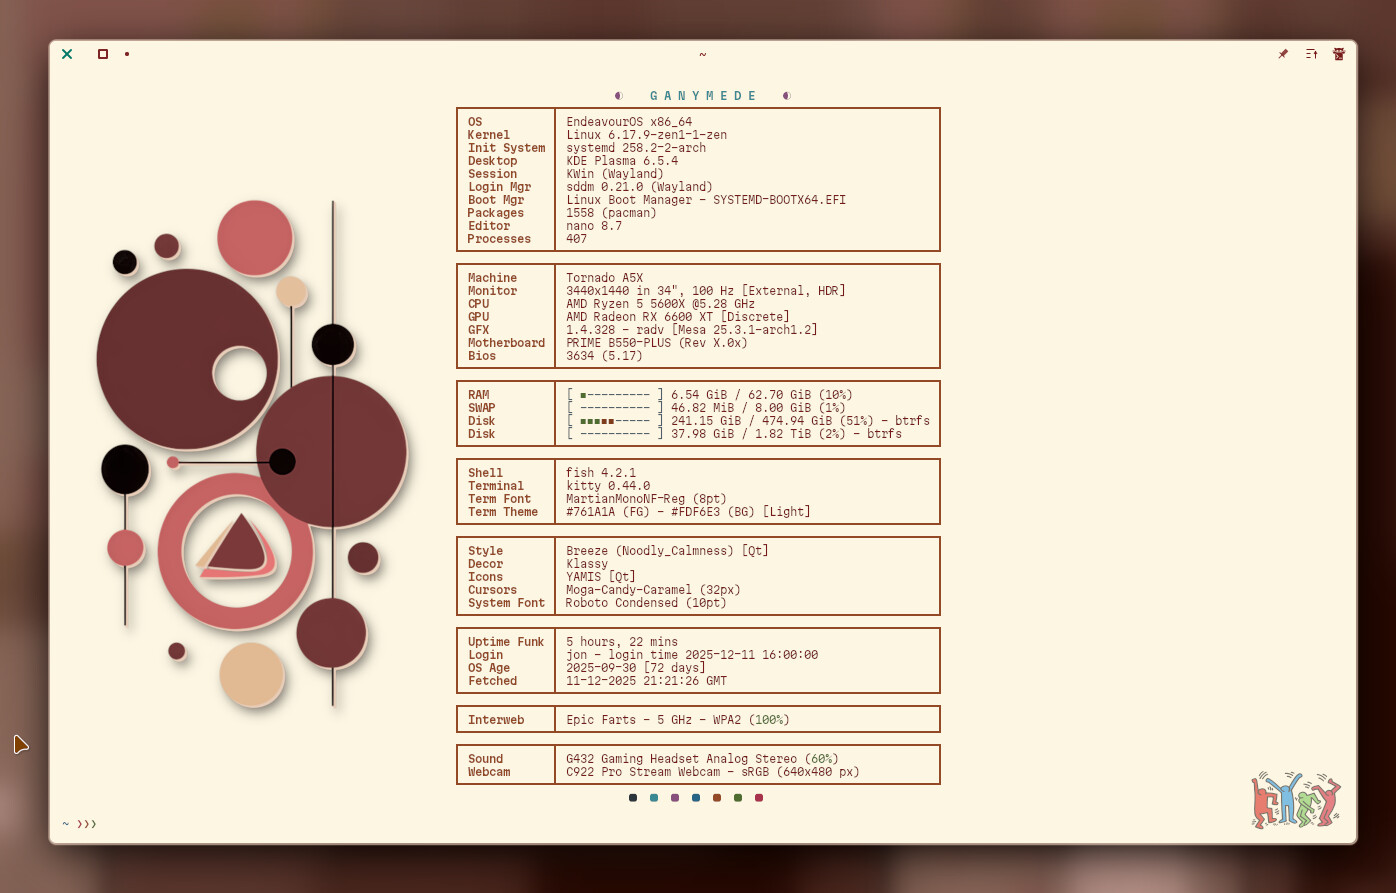The height and width of the screenshot is (893, 1396).
Task: Click the shell prompt arrows at bottom
Action: tap(87, 824)
